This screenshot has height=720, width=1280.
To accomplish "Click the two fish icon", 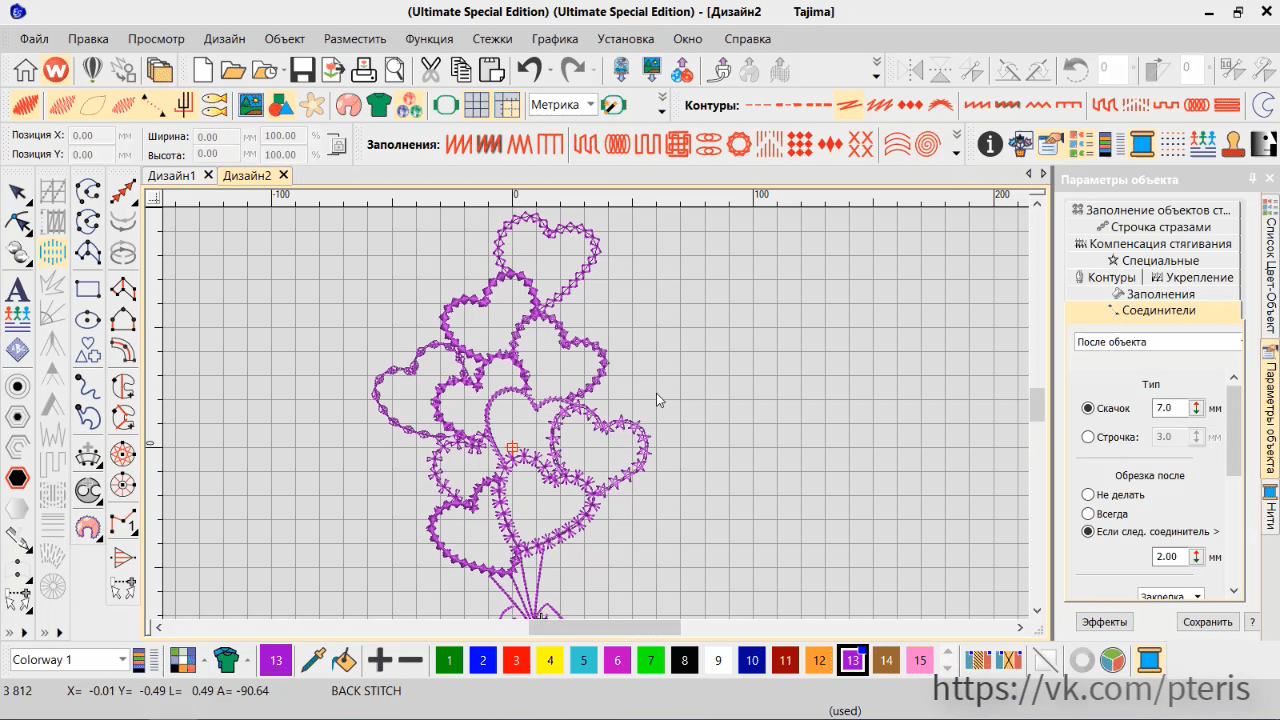I will [x=215, y=104].
